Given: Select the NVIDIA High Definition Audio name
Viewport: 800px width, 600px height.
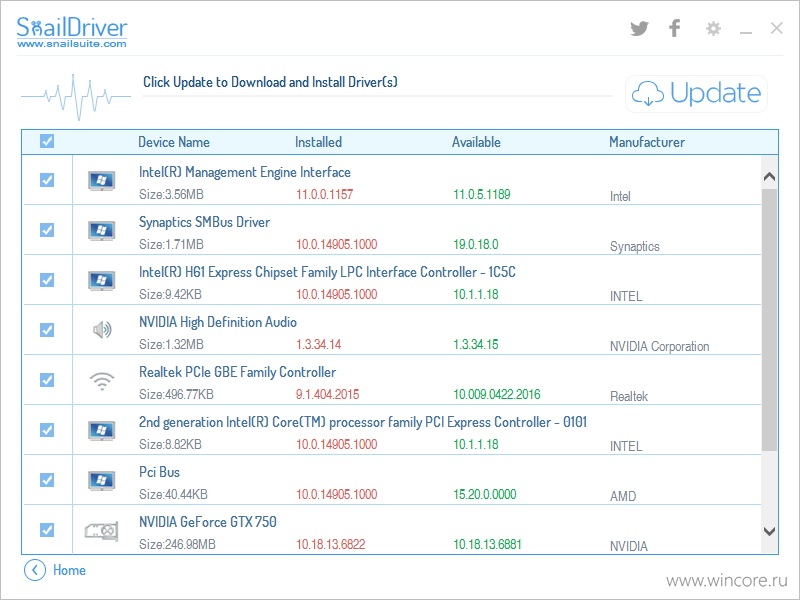Looking at the screenshot, I should coord(218,322).
